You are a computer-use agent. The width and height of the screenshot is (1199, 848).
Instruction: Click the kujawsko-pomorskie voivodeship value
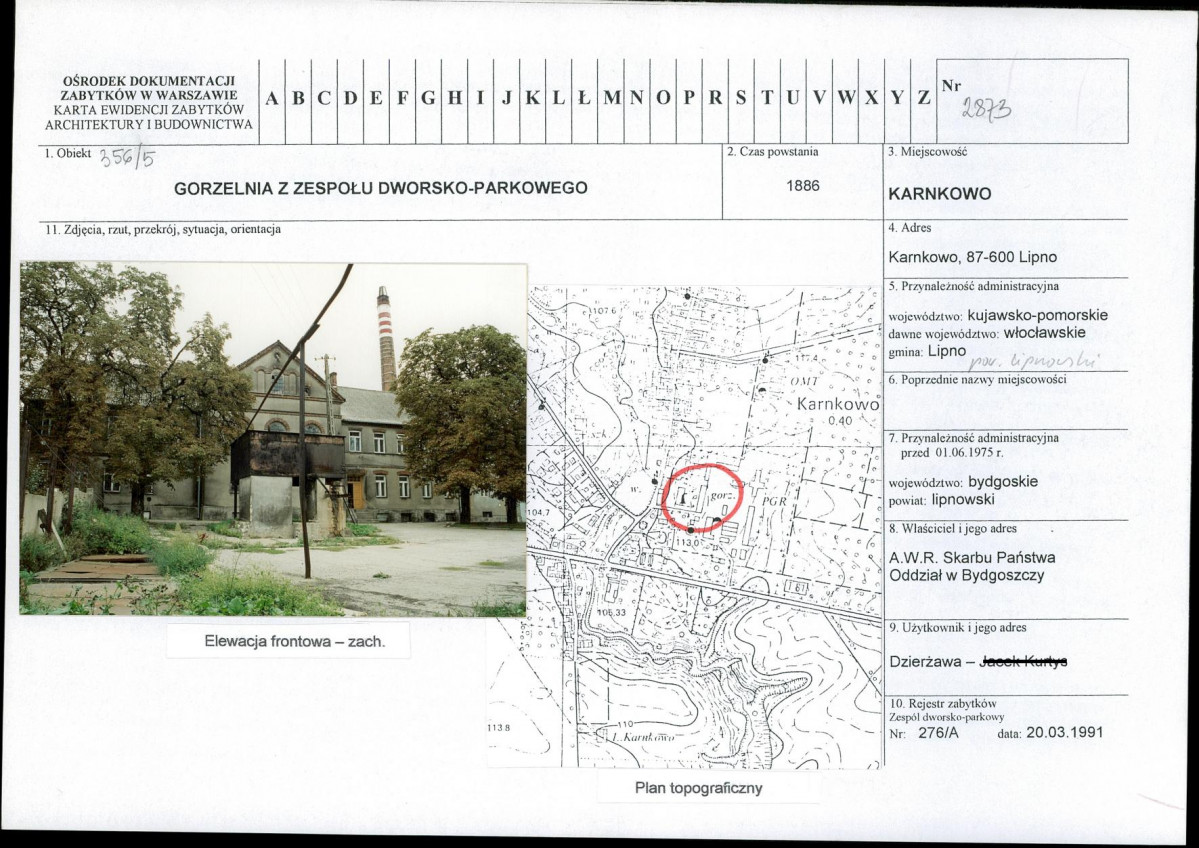tap(1037, 315)
